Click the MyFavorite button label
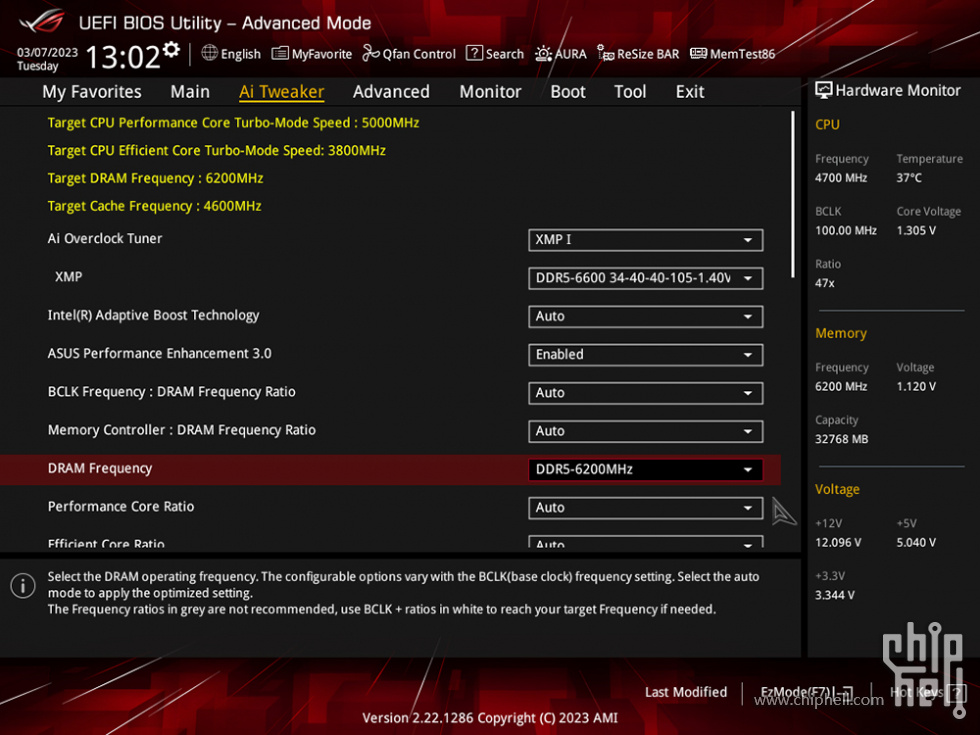 coord(322,54)
